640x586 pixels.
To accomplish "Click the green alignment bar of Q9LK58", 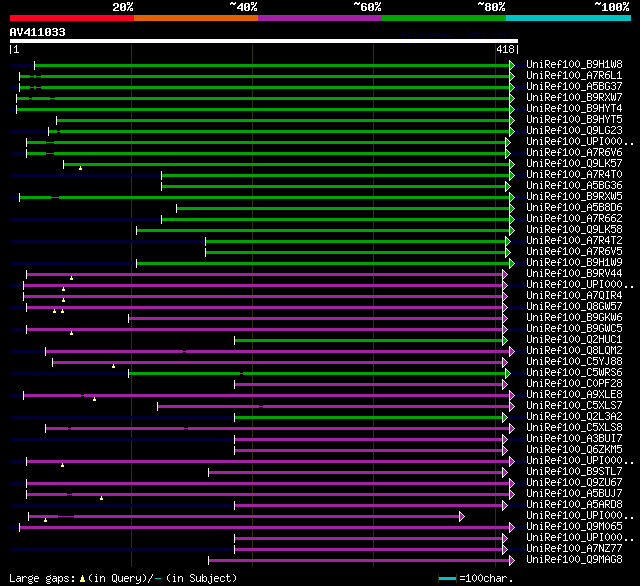I will click(x=323, y=231).
